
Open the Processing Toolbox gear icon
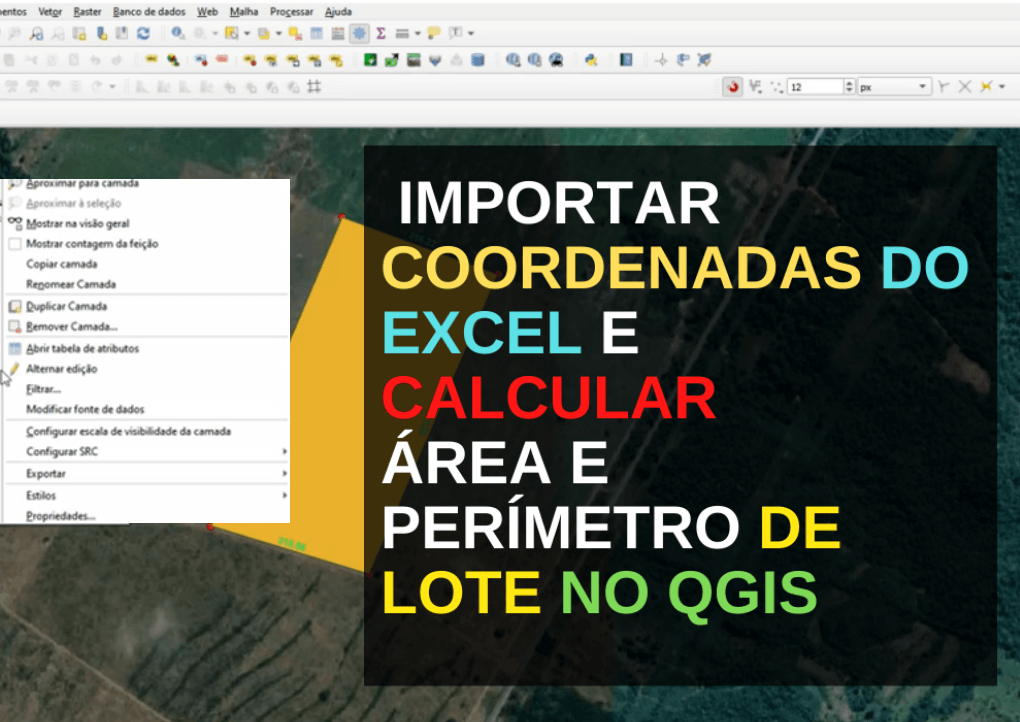click(359, 33)
